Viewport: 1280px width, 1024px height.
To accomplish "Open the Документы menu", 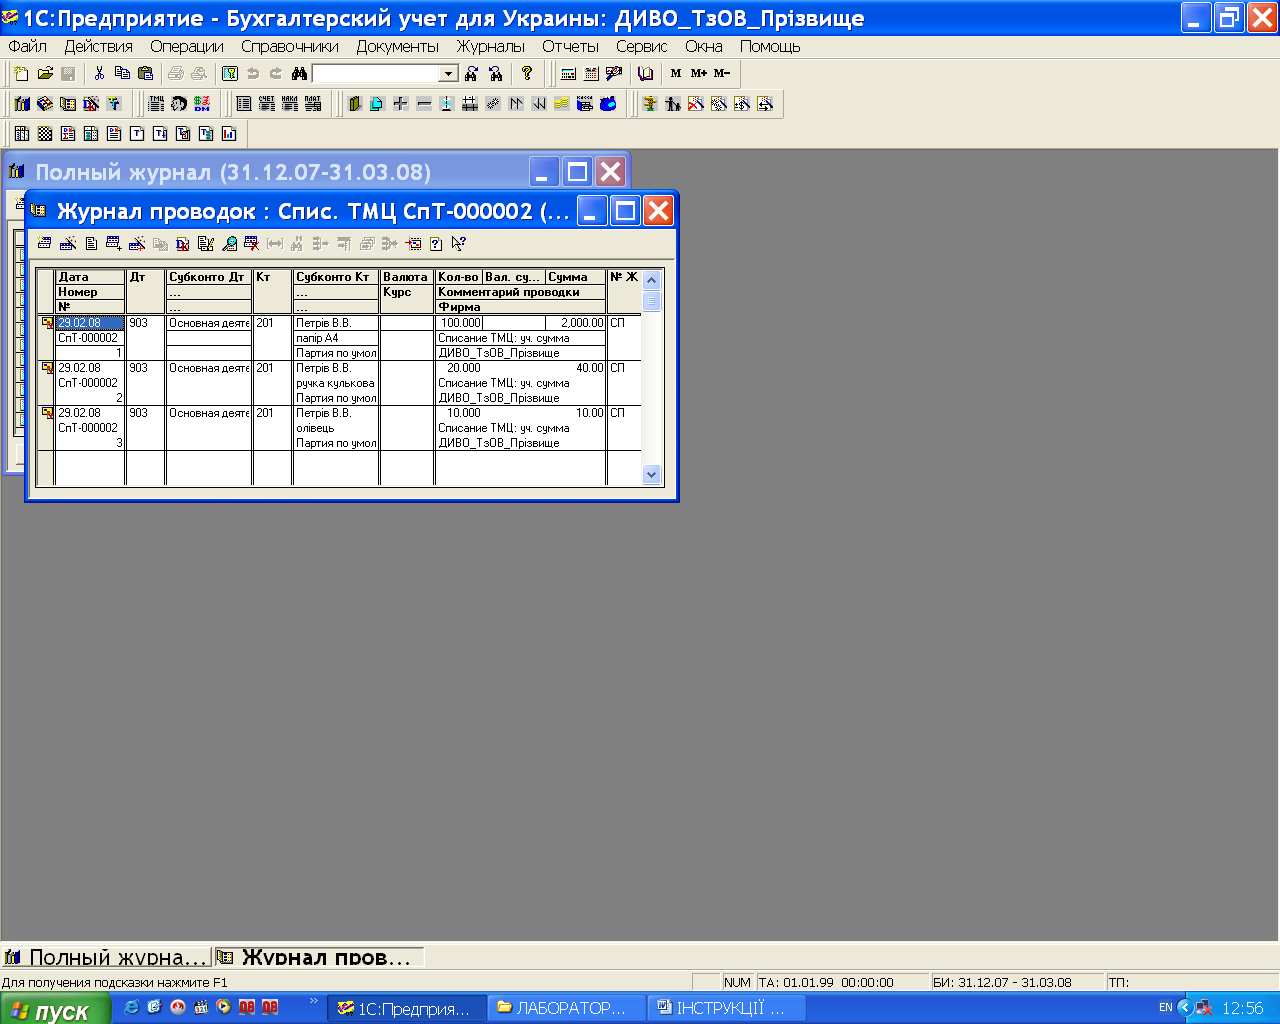I will (398, 46).
